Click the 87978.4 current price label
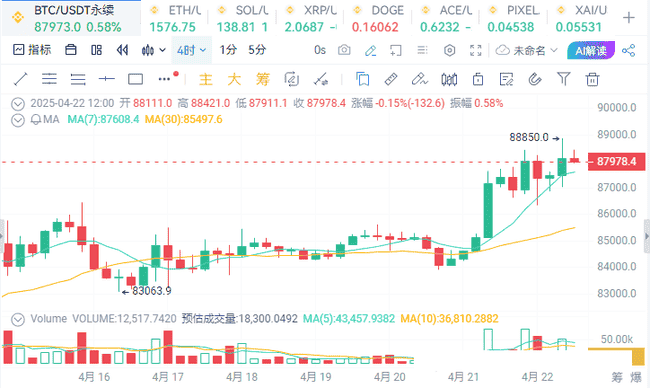This screenshot has width=650, height=388. 616,161
